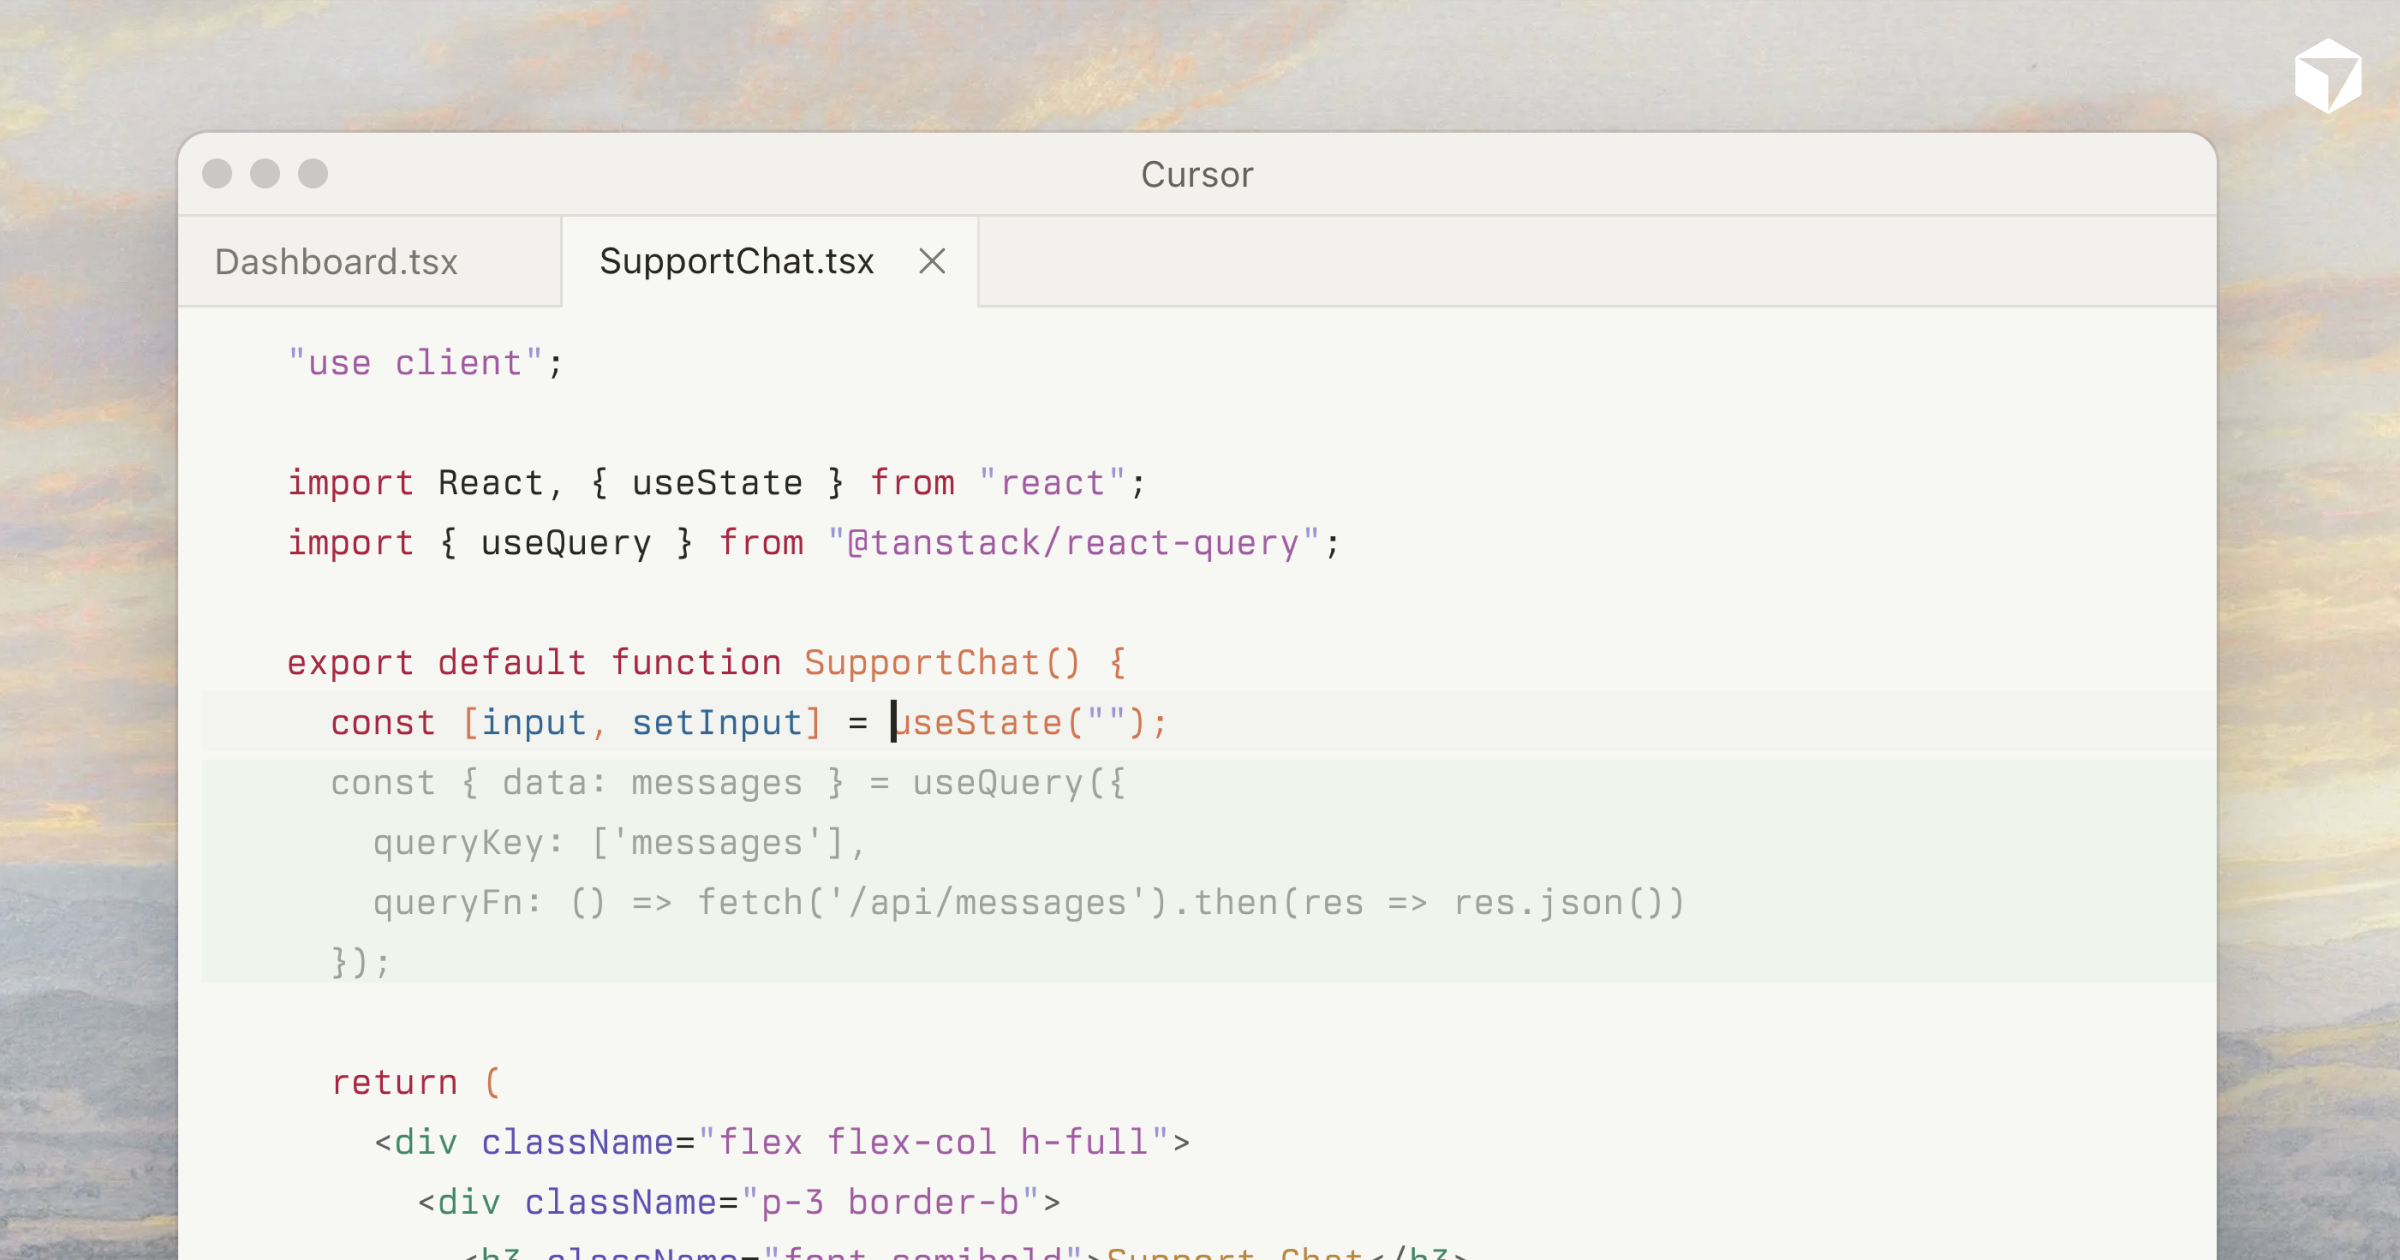The width and height of the screenshot is (2400, 1260).
Task: Click the setInput variable in the code
Action: pos(717,723)
